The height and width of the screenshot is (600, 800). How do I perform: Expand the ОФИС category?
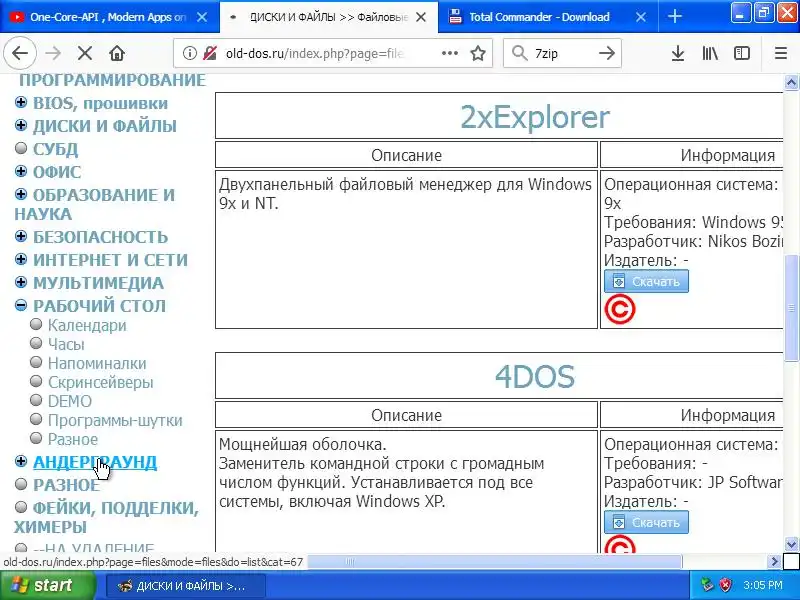tap(21, 171)
